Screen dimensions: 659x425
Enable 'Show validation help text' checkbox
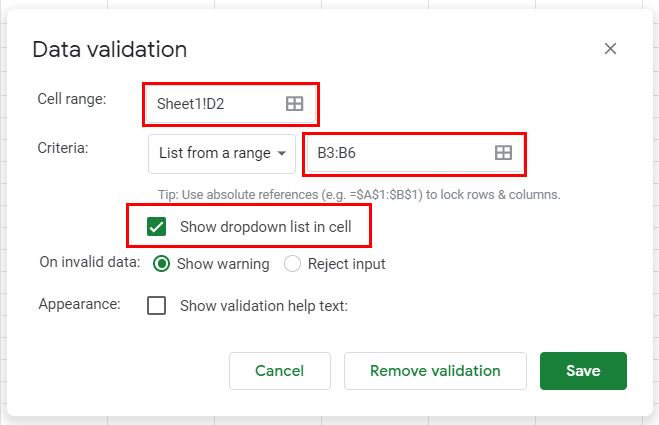157,306
